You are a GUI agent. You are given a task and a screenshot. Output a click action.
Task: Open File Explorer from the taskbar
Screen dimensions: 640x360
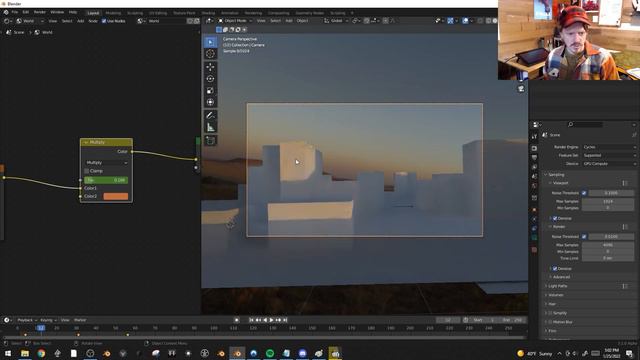[25, 353]
